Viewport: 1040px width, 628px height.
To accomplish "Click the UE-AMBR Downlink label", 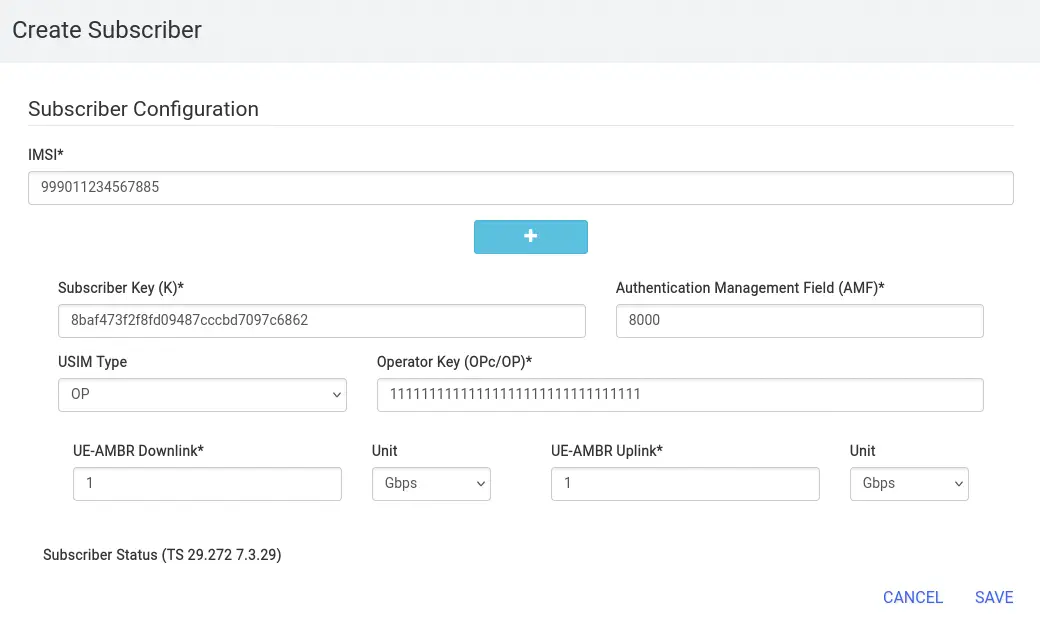I will point(138,451).
